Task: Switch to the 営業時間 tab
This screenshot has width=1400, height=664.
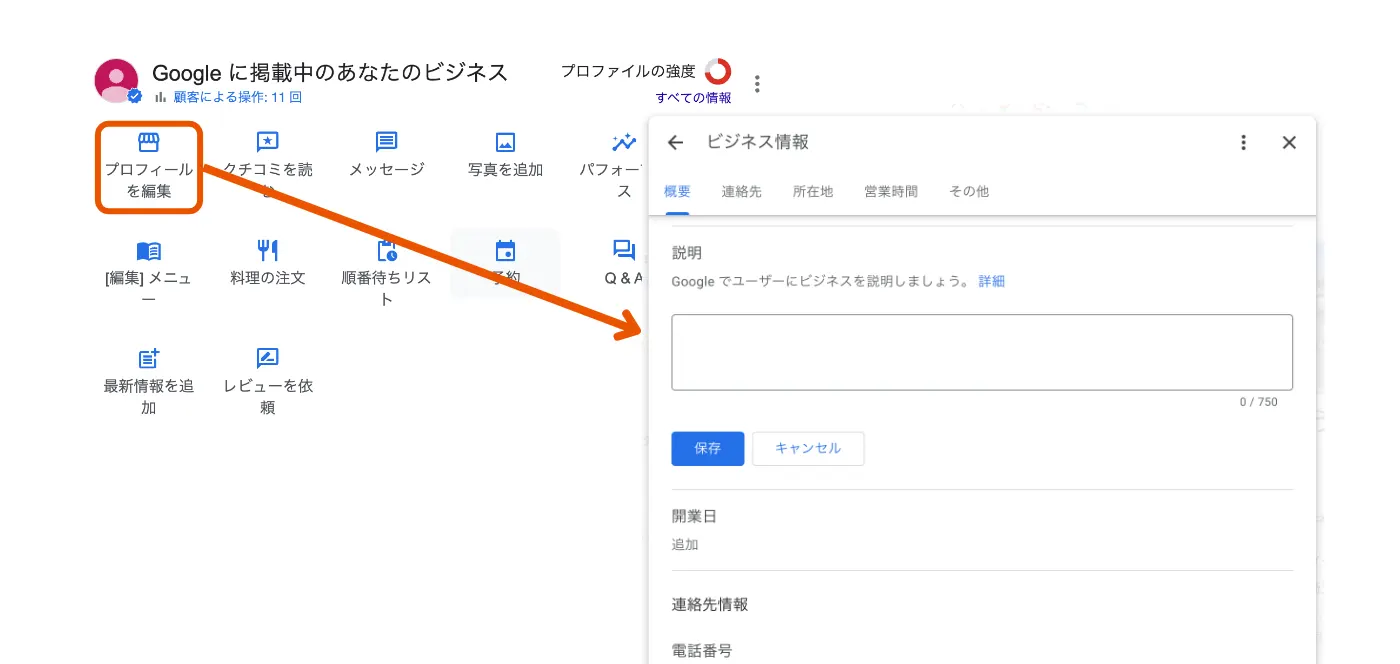Action: tap(891, 191)
